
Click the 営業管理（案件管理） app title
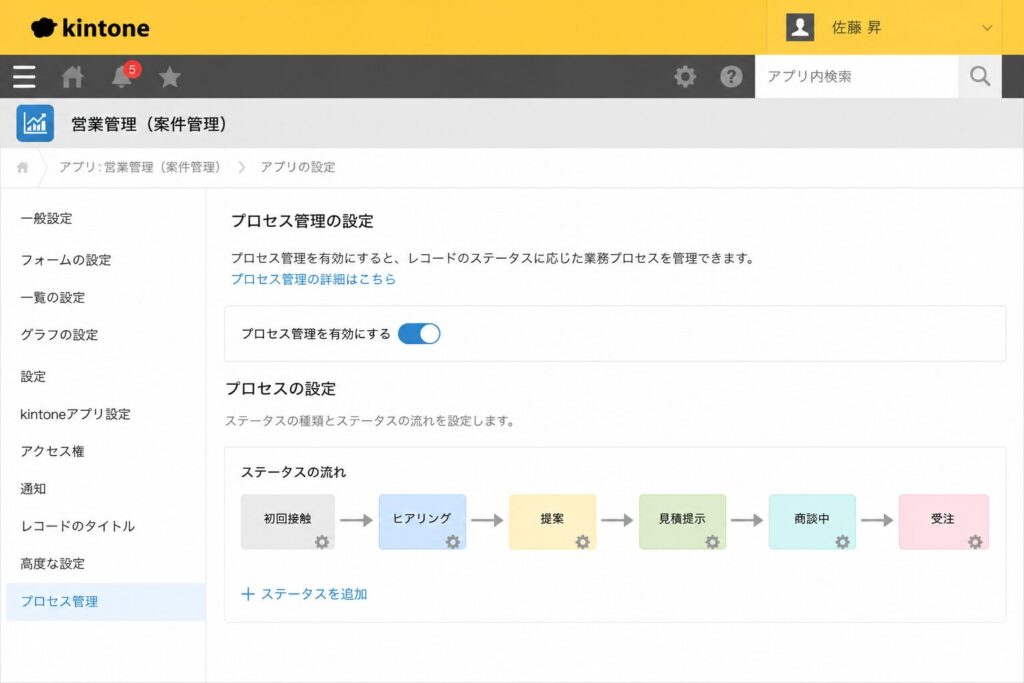[x=149, y=124]
